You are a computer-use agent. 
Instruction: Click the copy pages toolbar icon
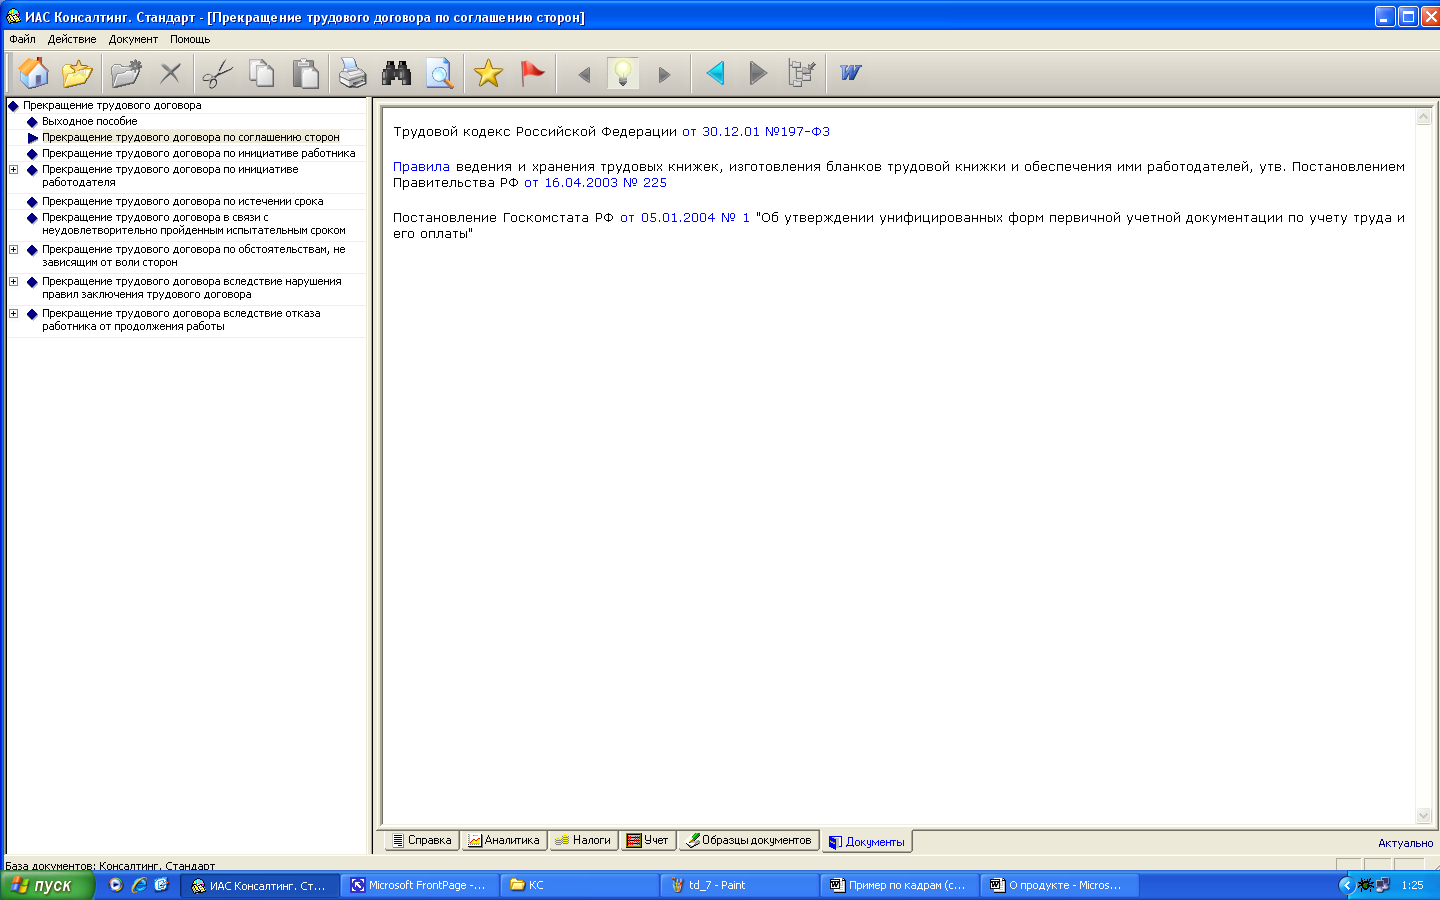coord(261,73)
